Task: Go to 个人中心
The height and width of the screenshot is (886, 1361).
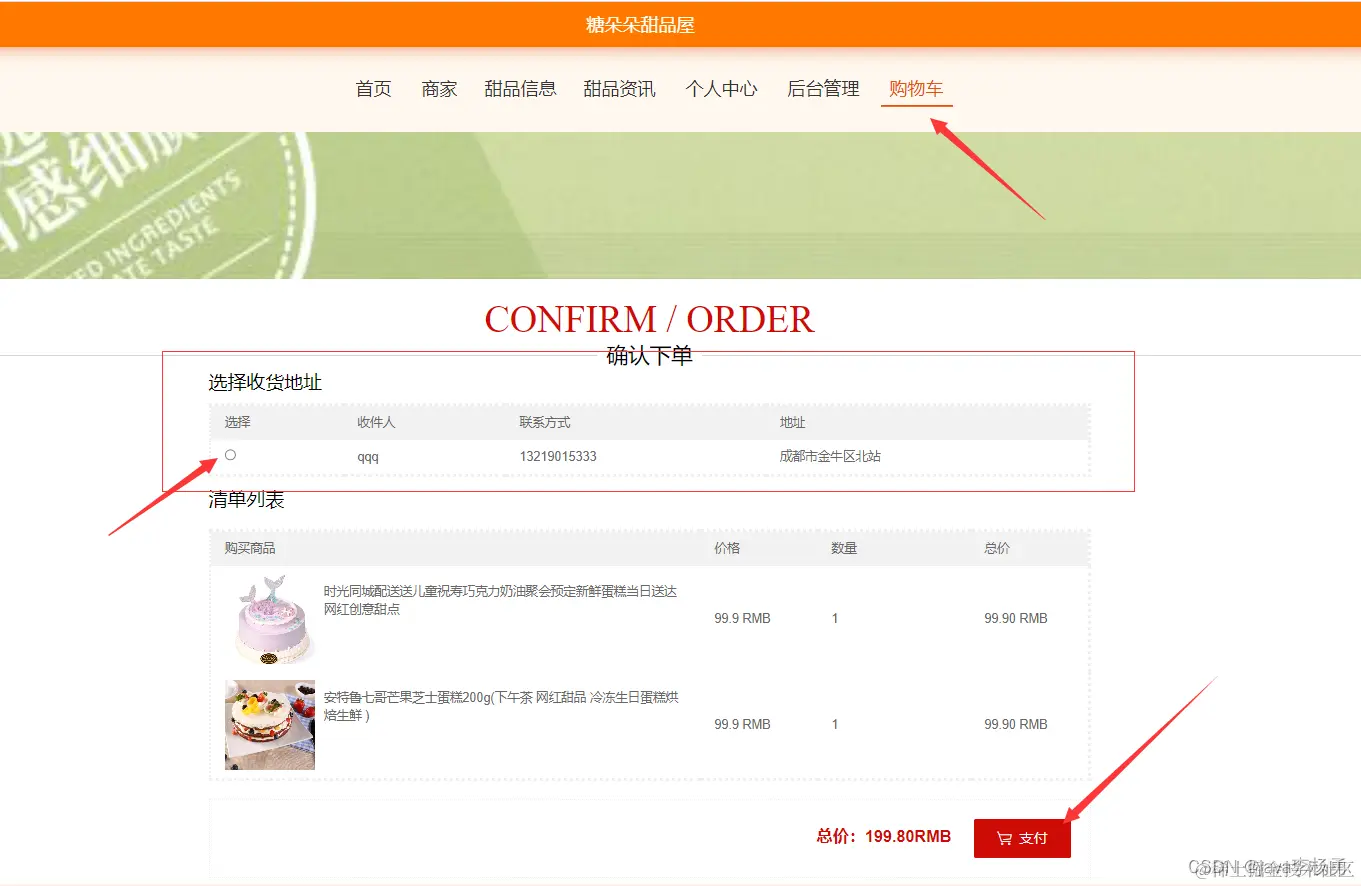Action: [x=721, y=89]
